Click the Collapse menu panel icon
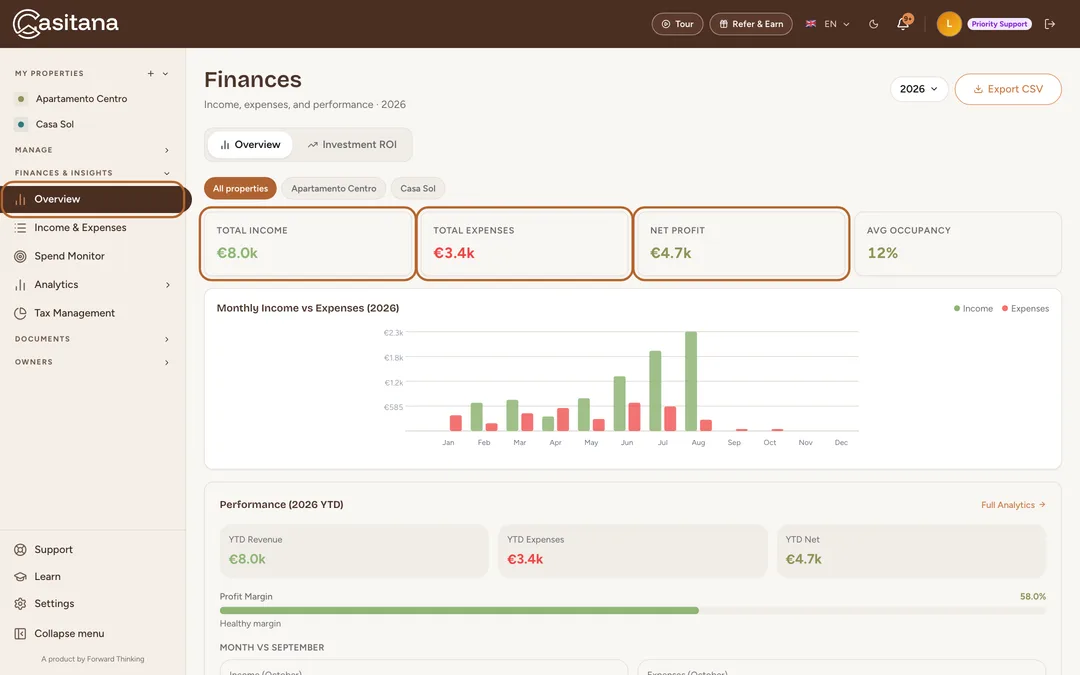Screen dimensions: 1080x675 point(21,634)
